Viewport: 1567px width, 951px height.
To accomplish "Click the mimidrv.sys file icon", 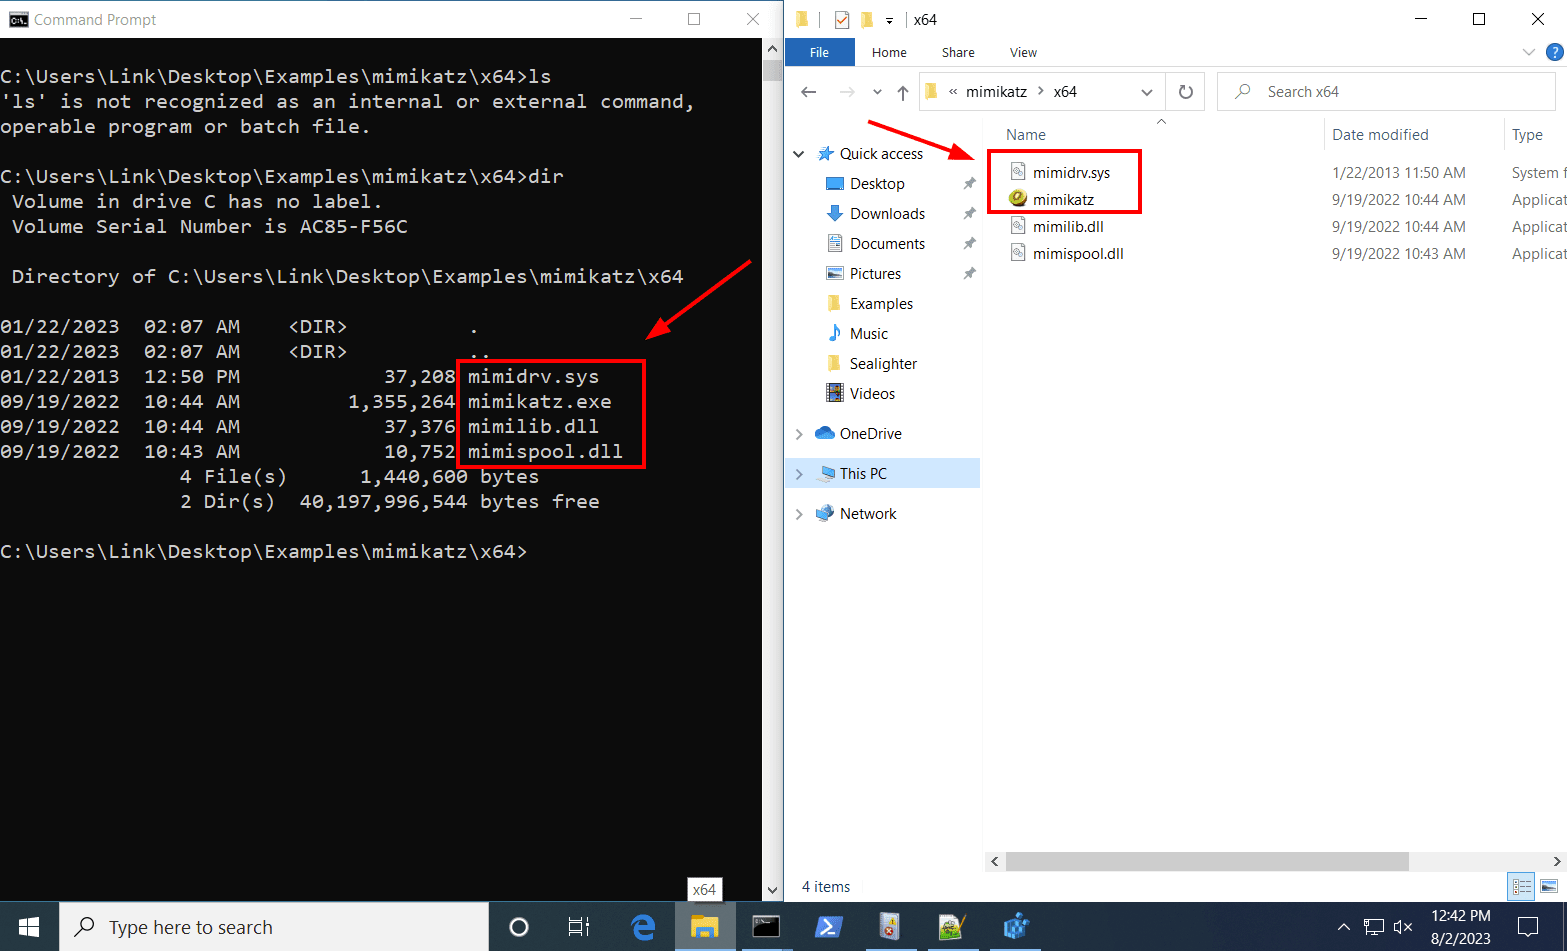I will click(x=1018, y=172).
